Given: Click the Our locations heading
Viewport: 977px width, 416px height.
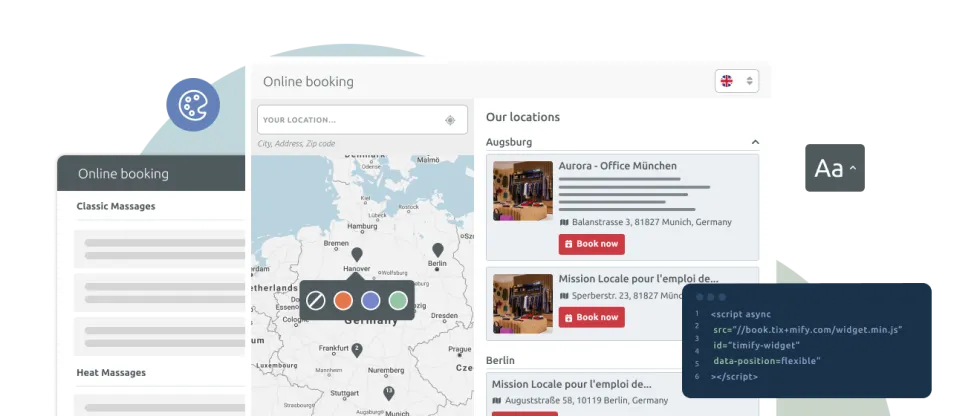Looking at the screenshot, I should point(523,117).
